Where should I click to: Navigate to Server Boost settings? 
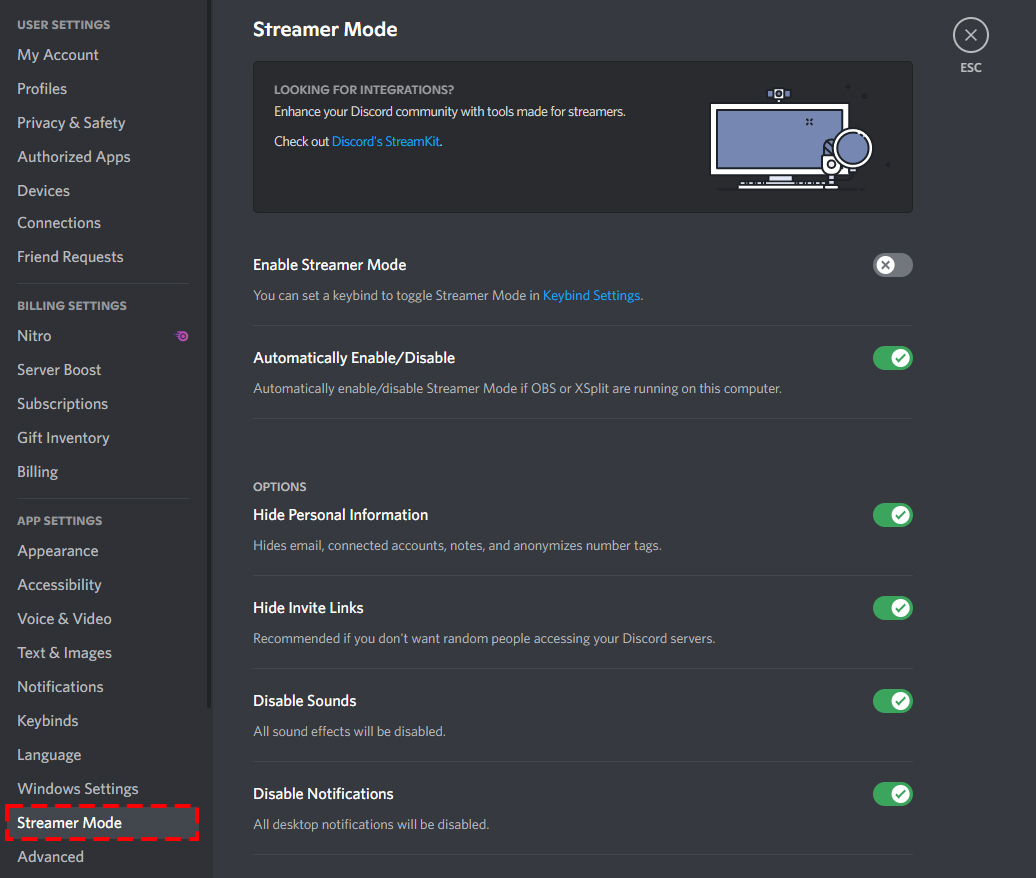coord(59,370)
